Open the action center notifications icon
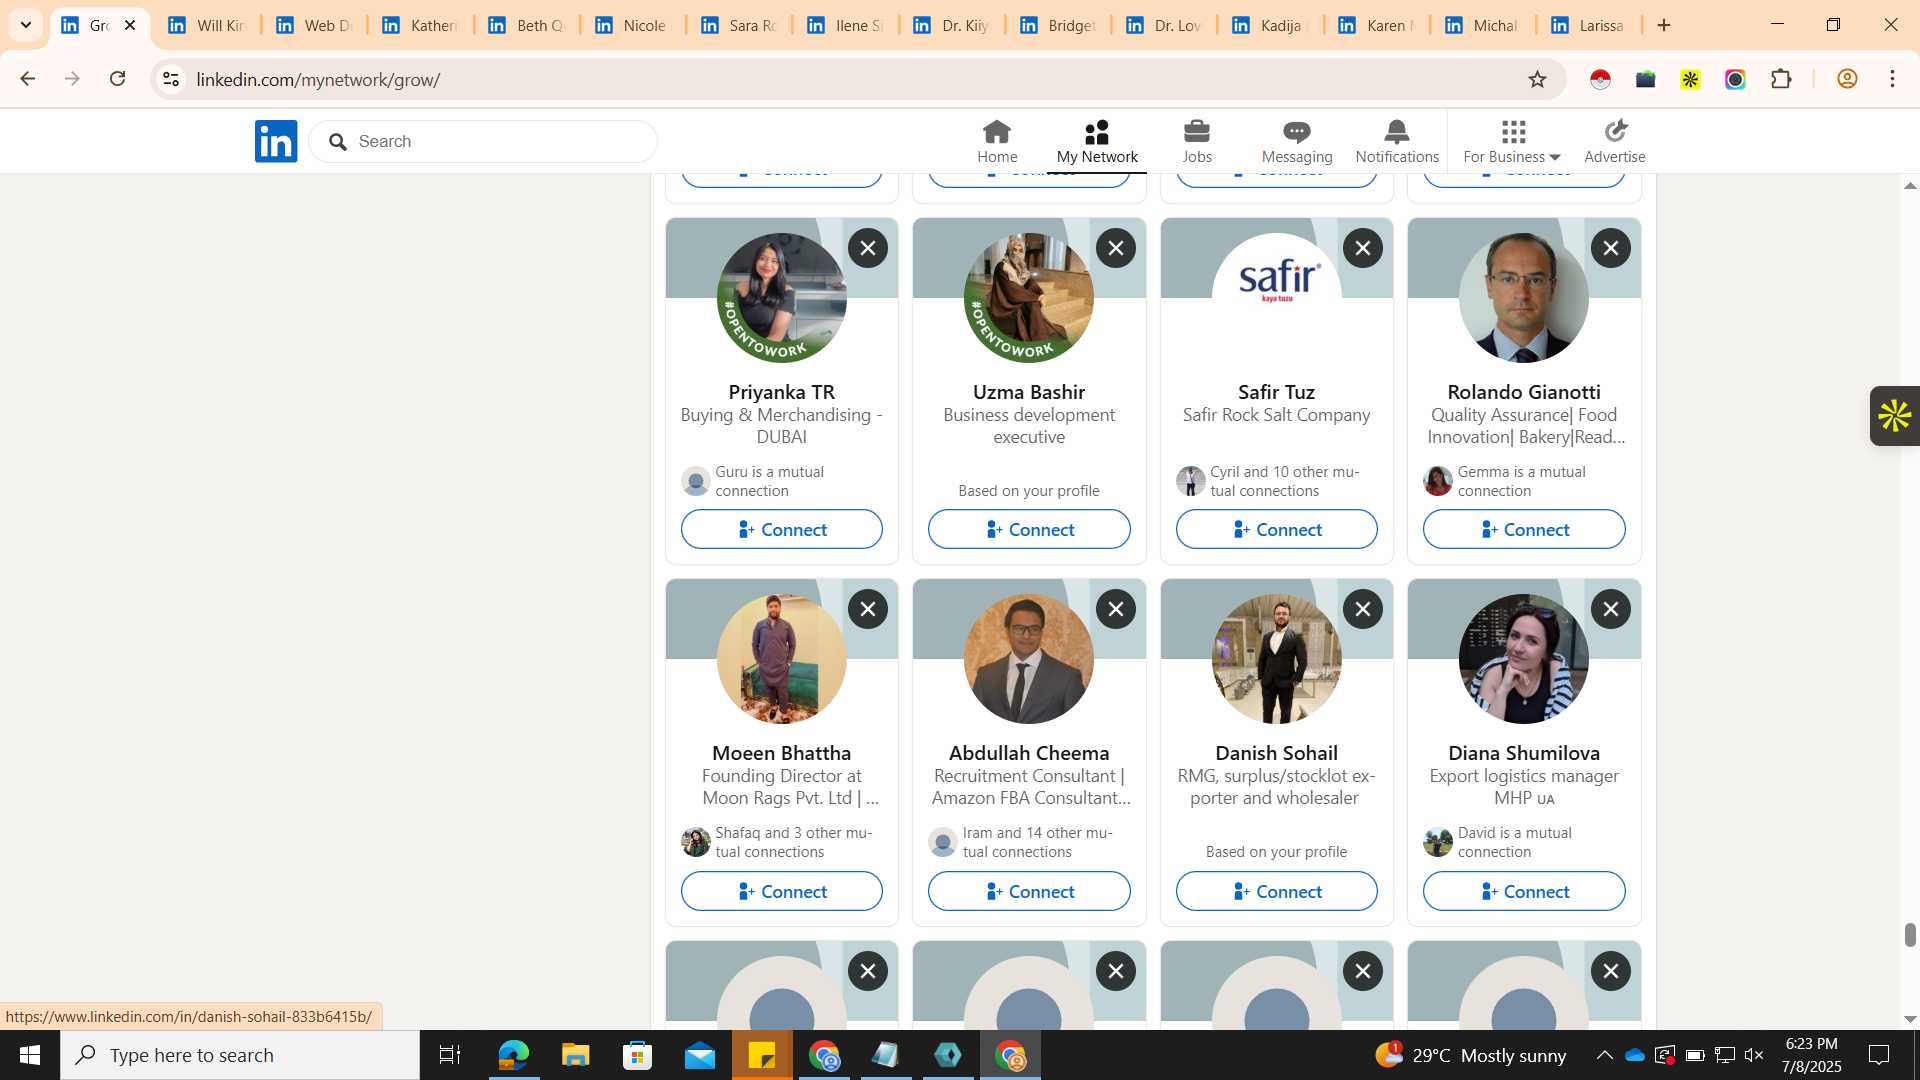Viewport: 1920px width, 1080px height. [1880, 1055]
